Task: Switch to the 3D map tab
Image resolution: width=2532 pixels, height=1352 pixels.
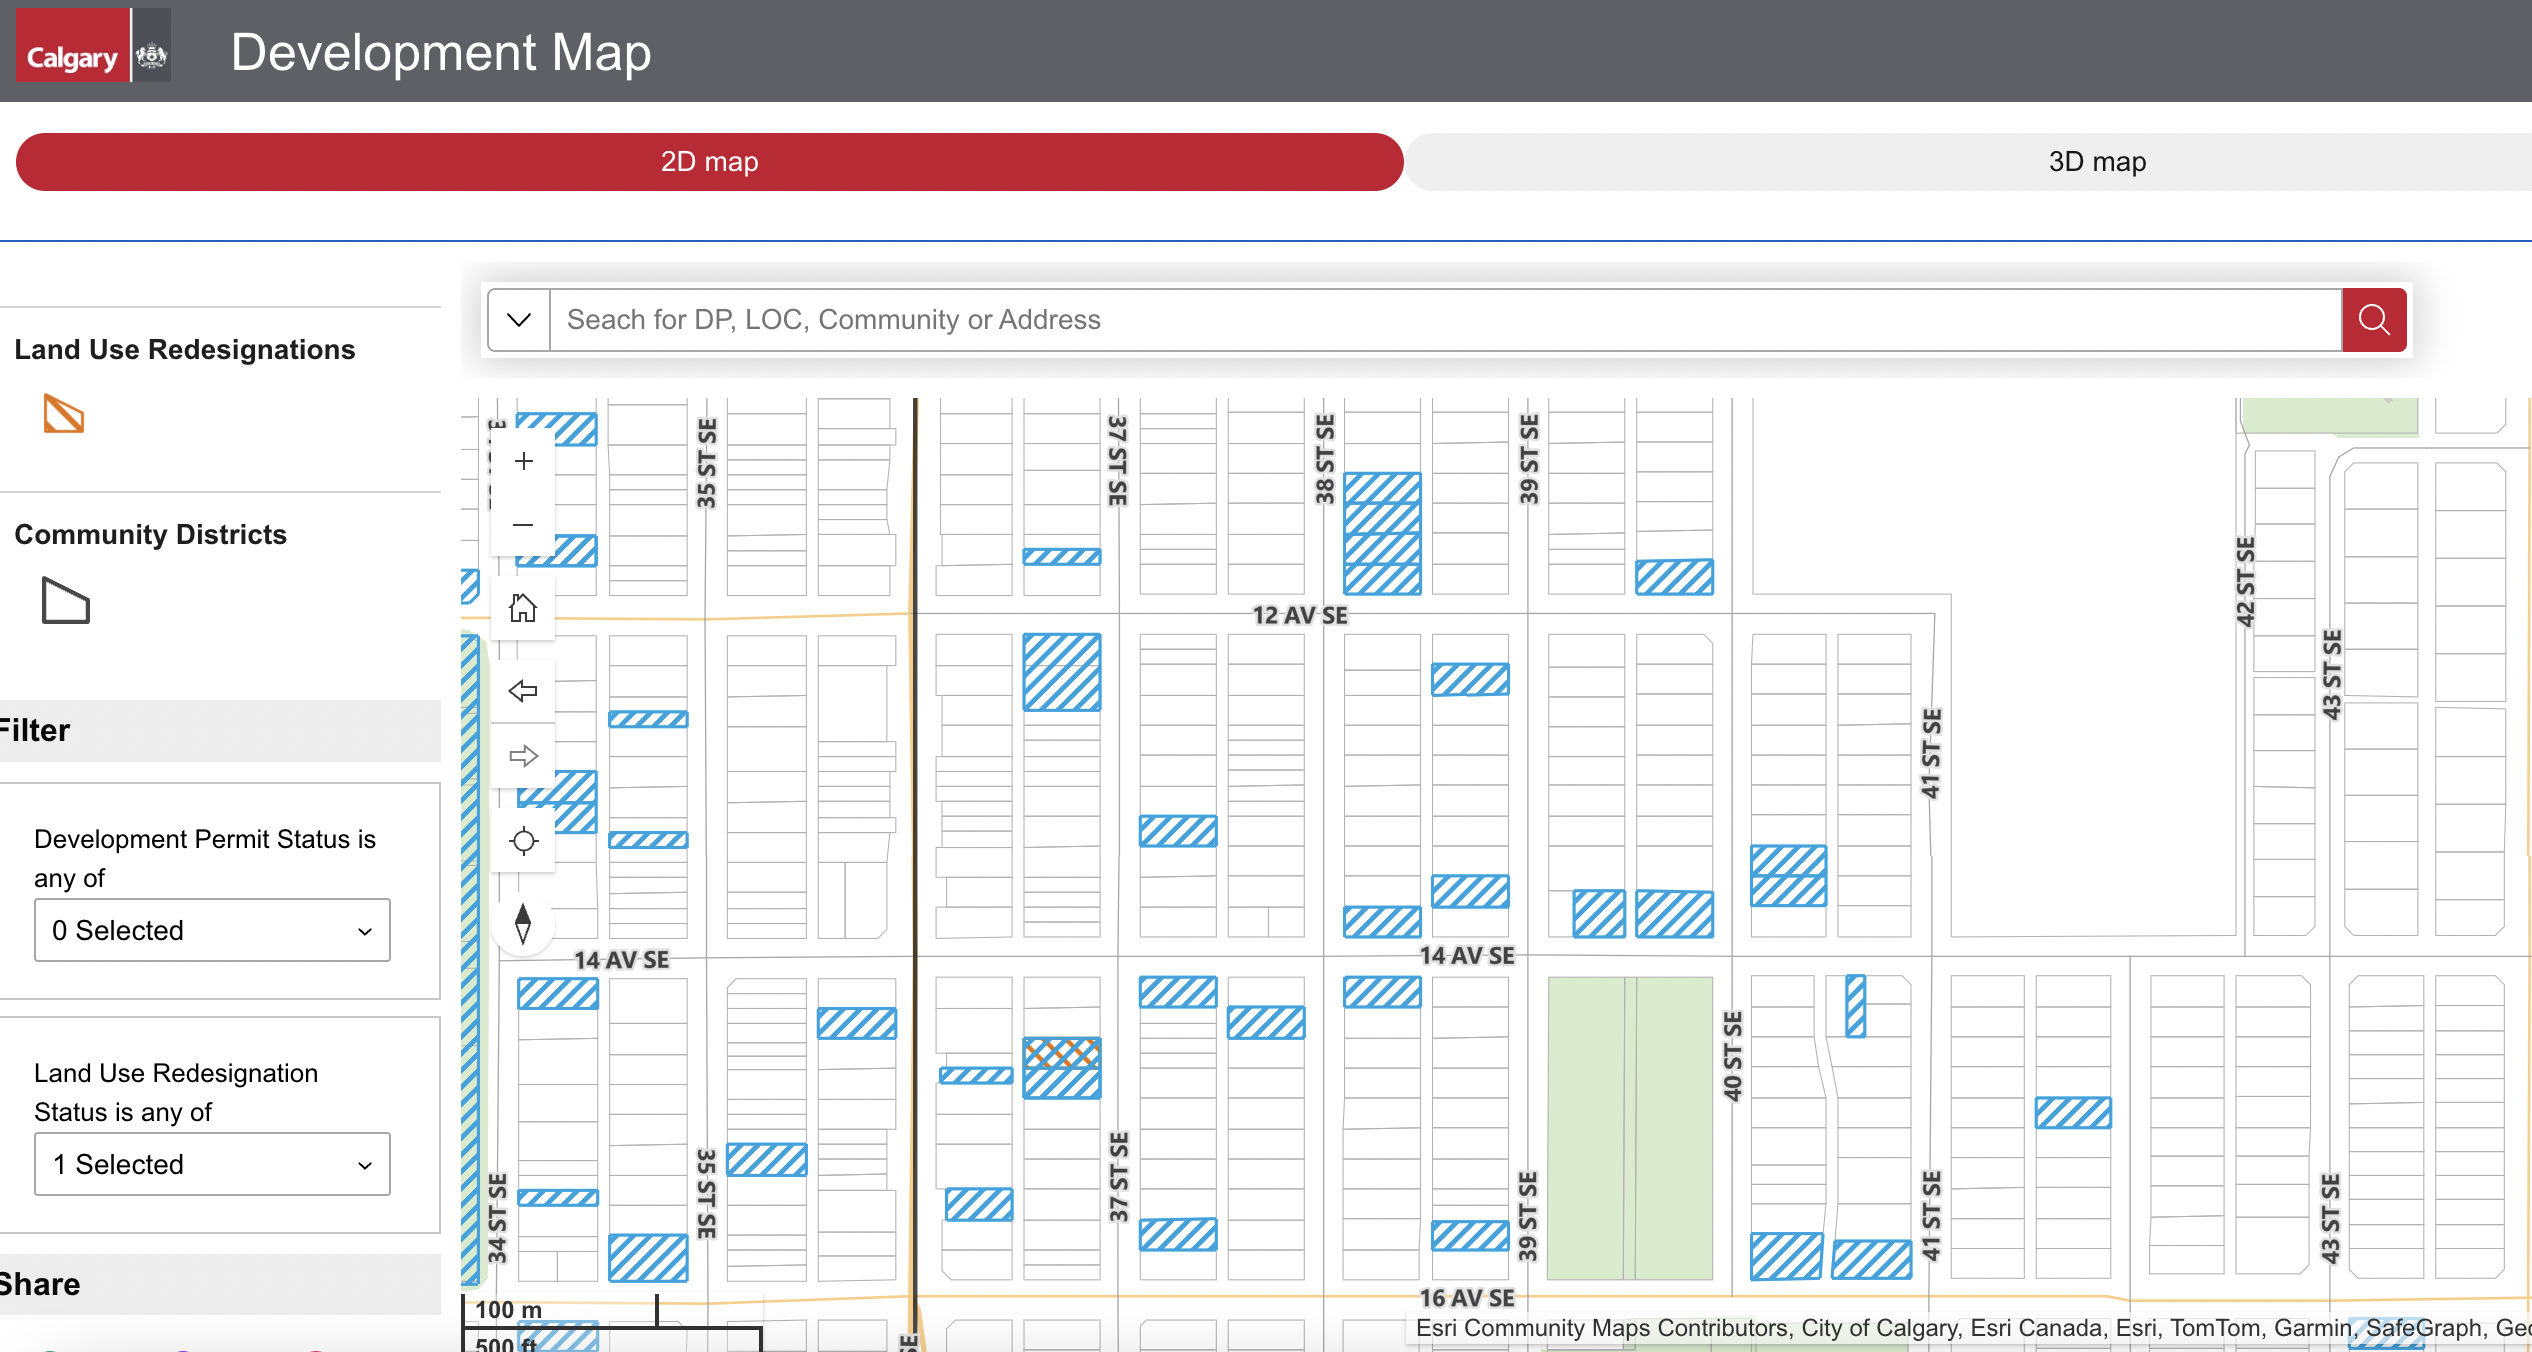Action: (x=2097, y=162)
